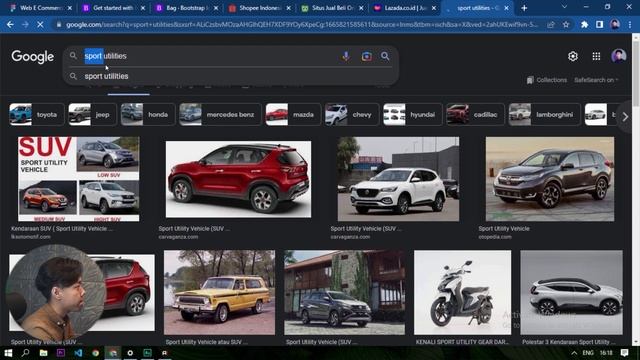The width and height of the screenshot is (640, 360).
Task: Show more filter chips with right arrow
Action: coord(625,117)
